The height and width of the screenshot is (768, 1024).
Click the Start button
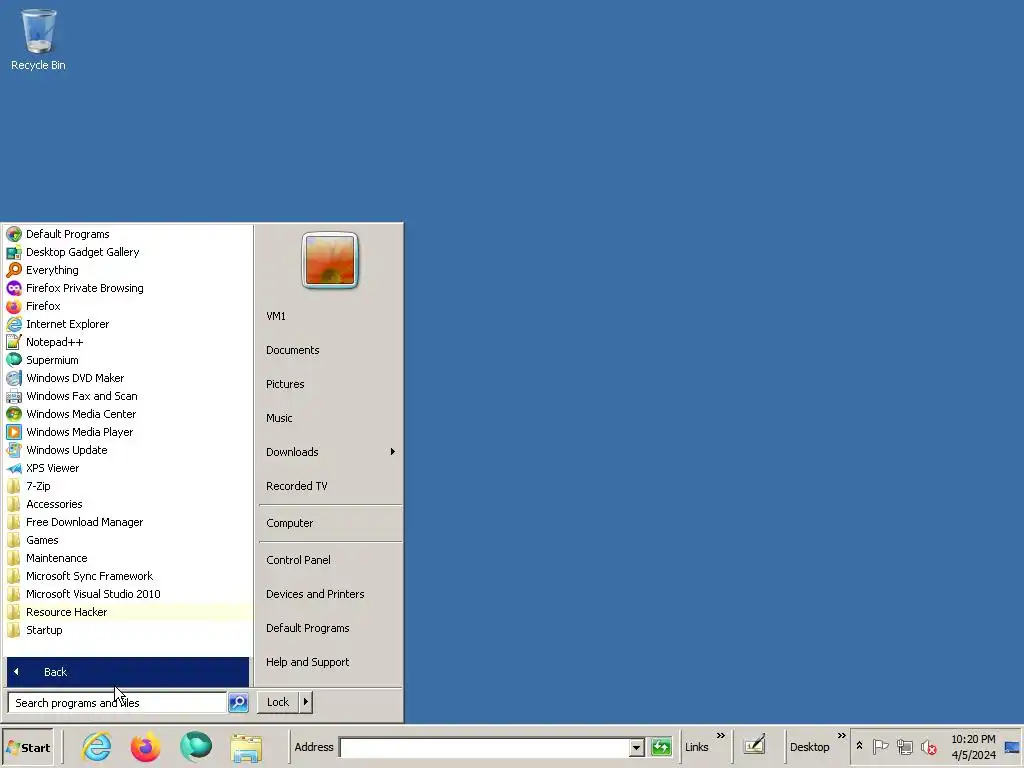(x=28, y=748)
